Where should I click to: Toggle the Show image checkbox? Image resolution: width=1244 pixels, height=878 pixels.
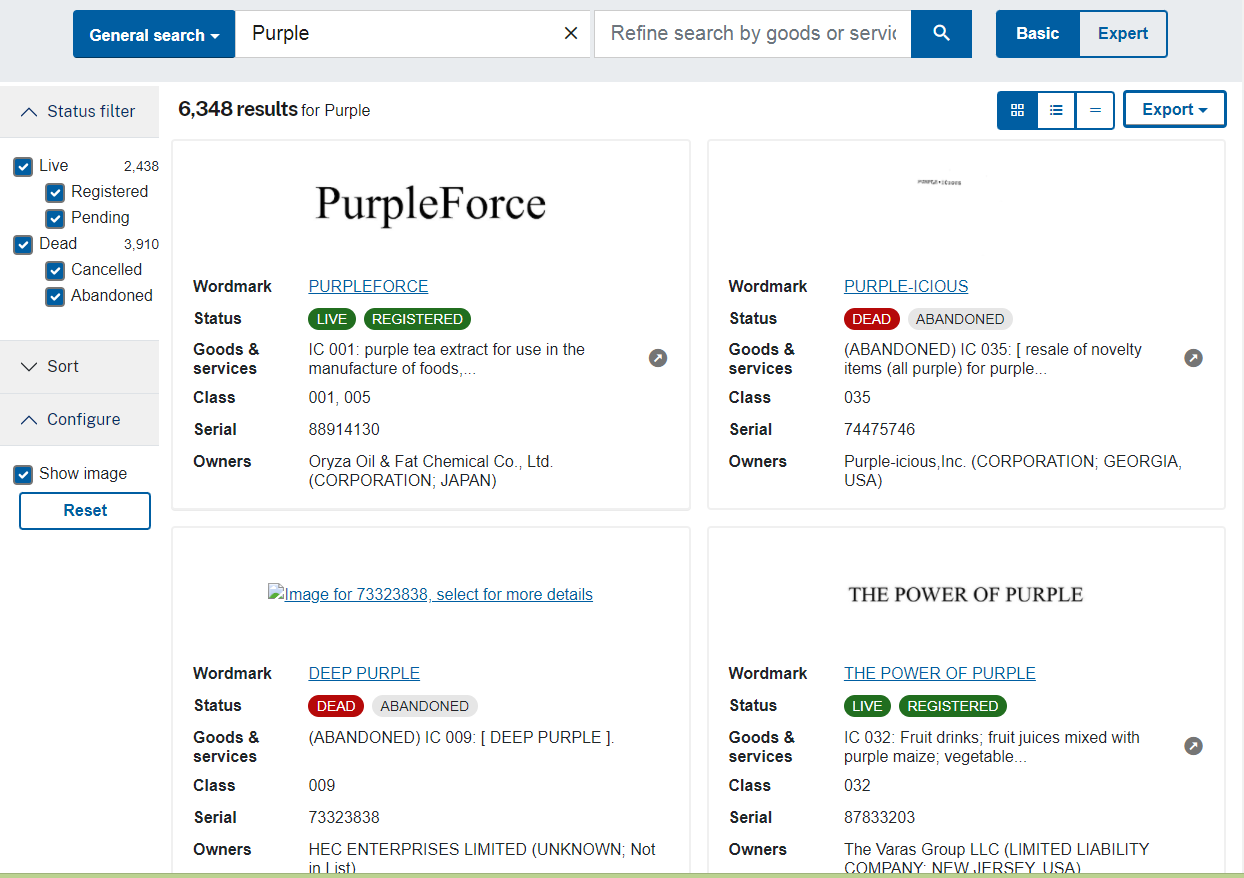(23, 475)
